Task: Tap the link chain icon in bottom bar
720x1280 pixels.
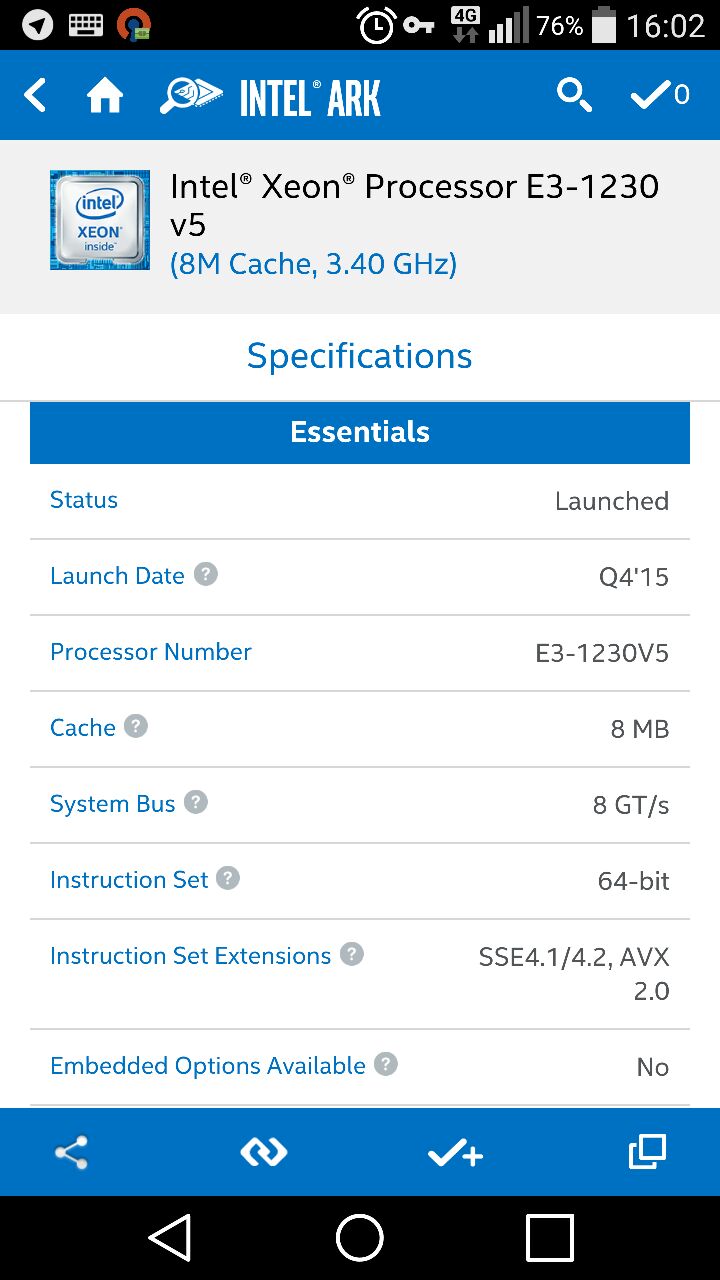Action: pos(264,1153)
